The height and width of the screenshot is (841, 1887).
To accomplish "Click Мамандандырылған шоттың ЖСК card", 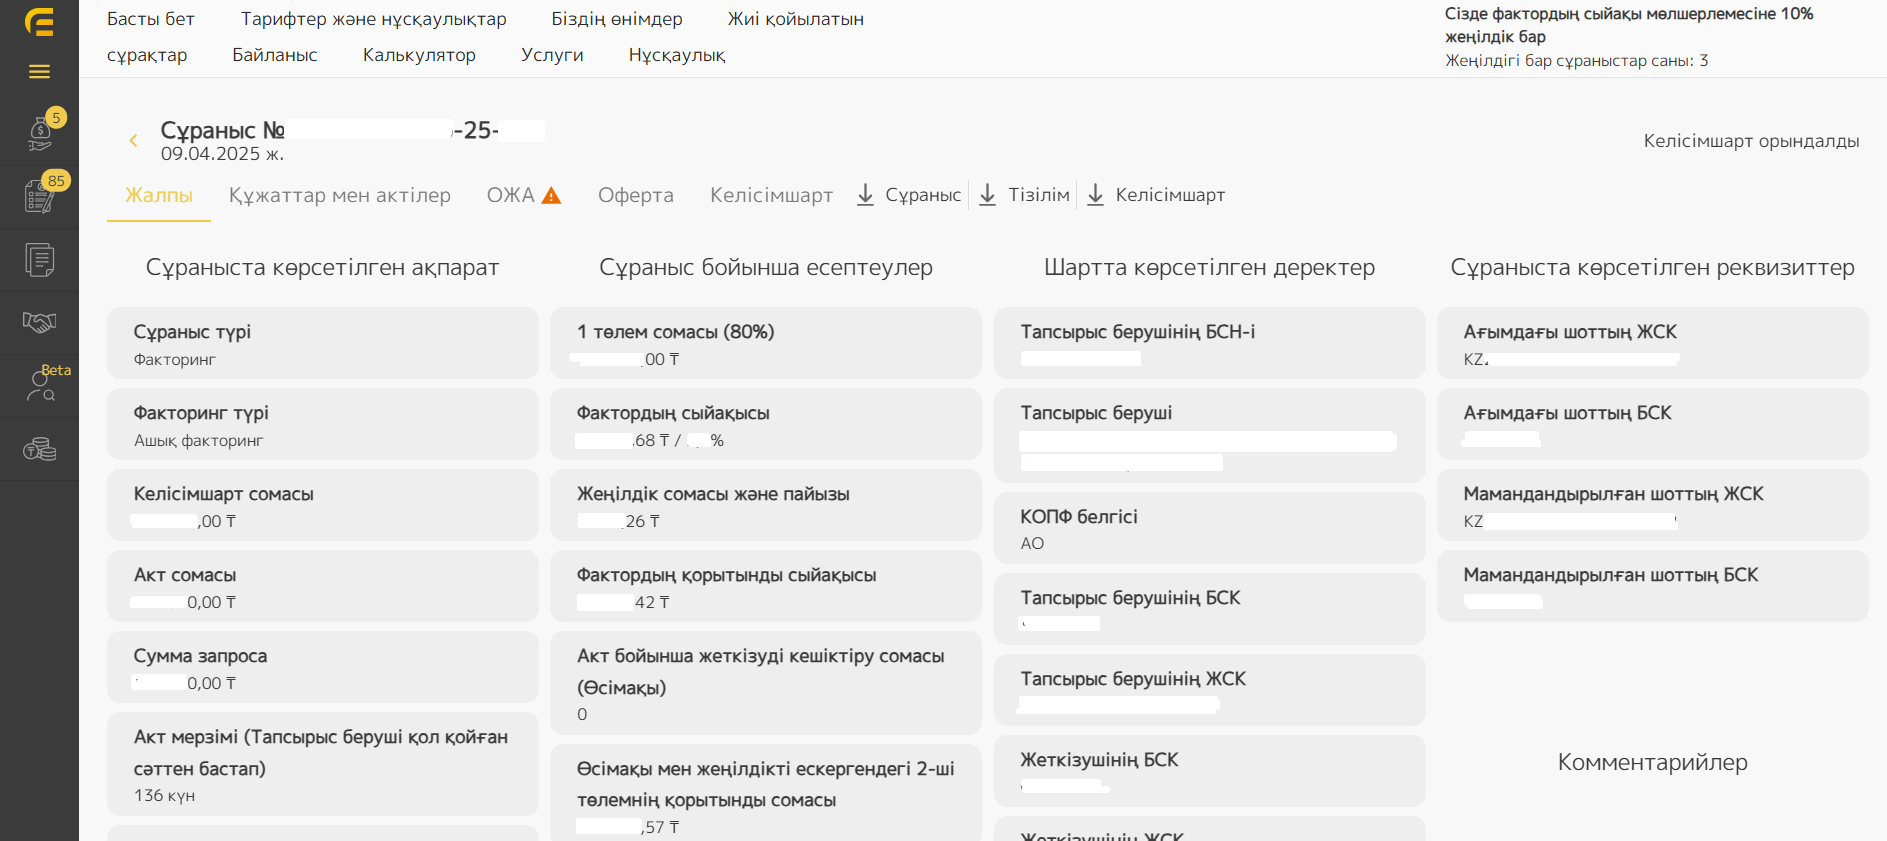I will point(1653,505).
